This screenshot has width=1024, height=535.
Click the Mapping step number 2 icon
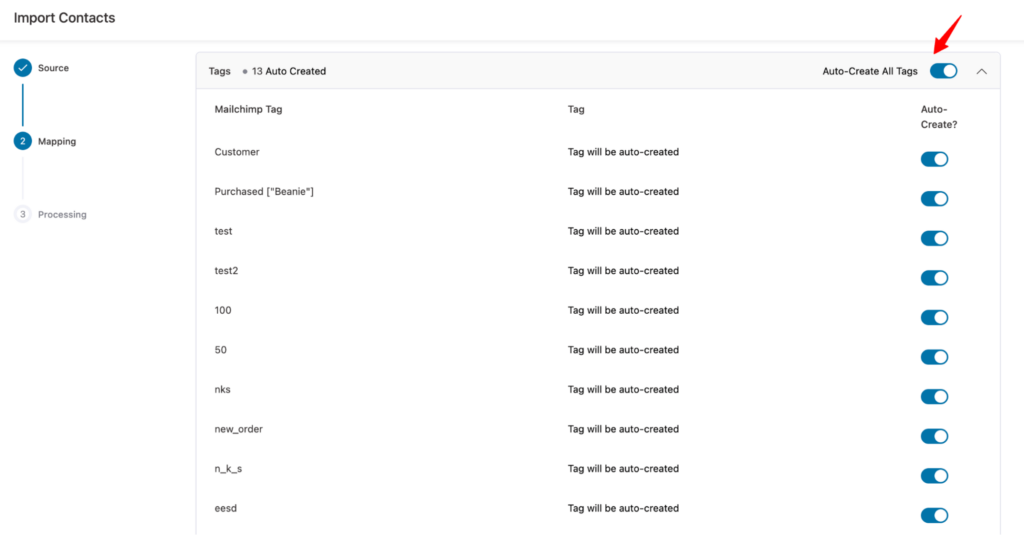[x=22, y=141]
